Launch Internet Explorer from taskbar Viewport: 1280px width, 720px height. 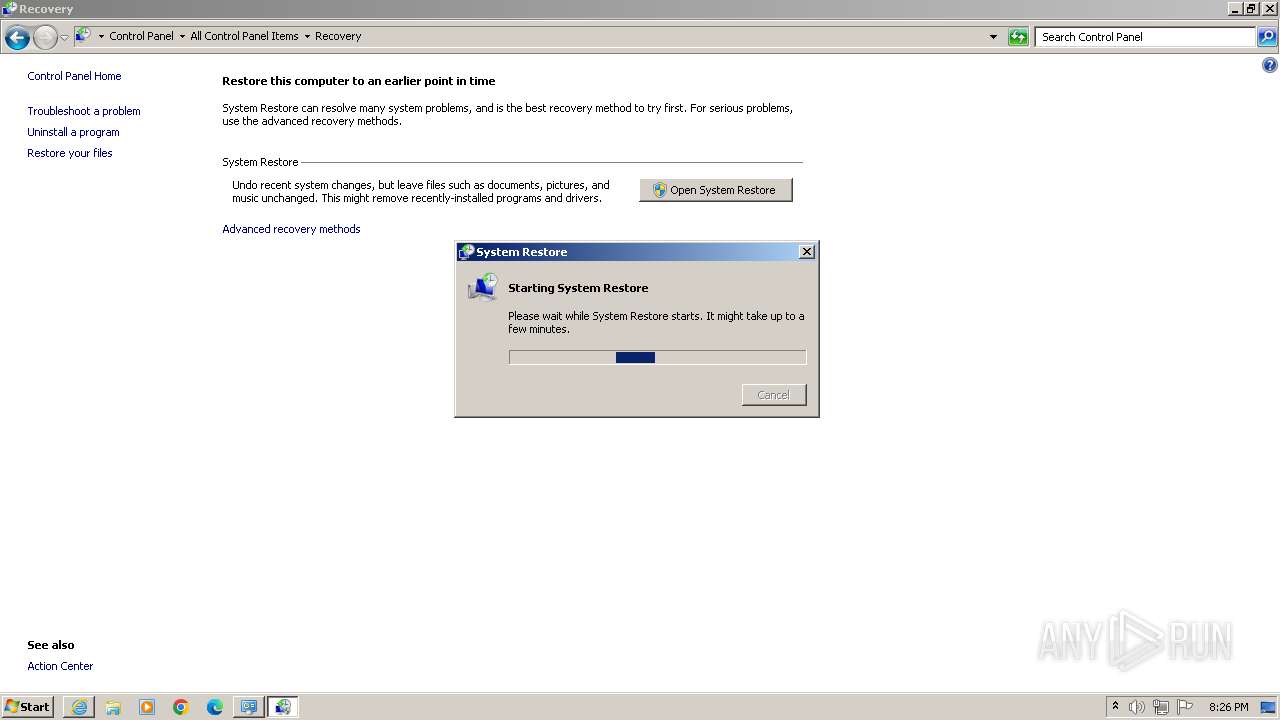point(79,707)
